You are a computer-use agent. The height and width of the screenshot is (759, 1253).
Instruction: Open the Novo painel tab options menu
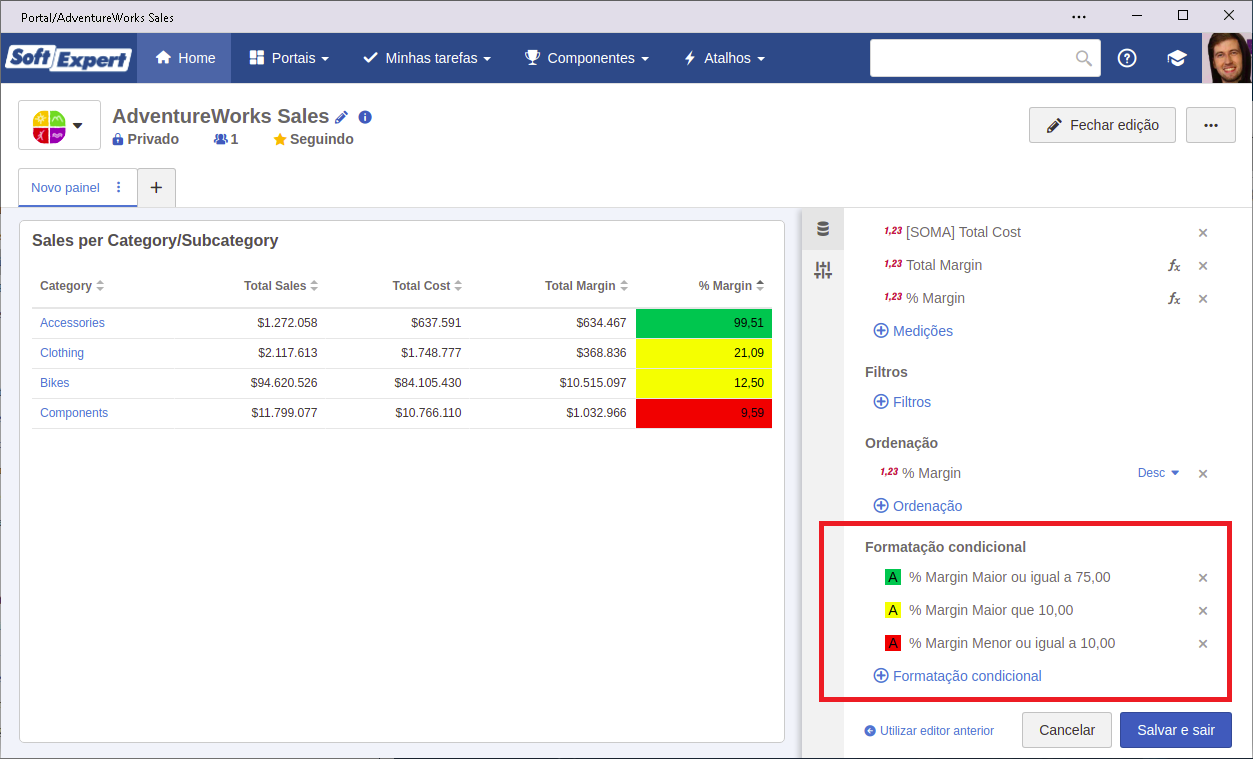pyautogui.click(x=119, y=187)
